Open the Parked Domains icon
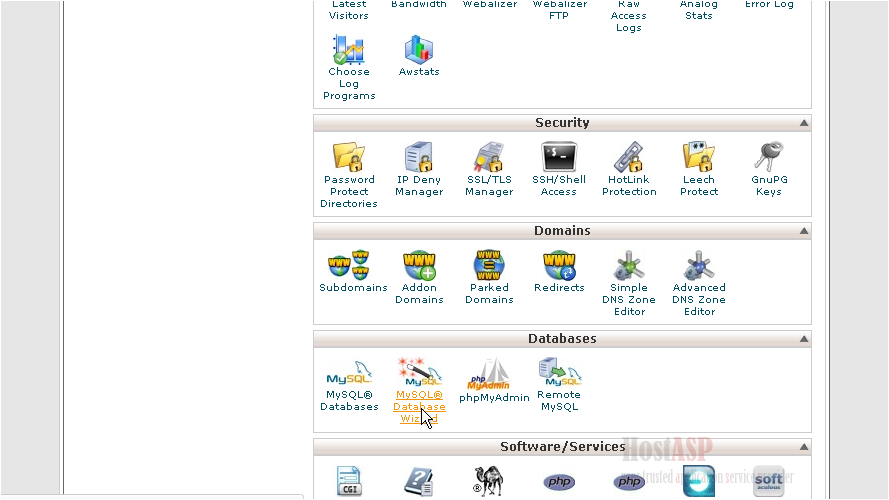This screenshot has width=889, height=500. (x=489, y=266)
